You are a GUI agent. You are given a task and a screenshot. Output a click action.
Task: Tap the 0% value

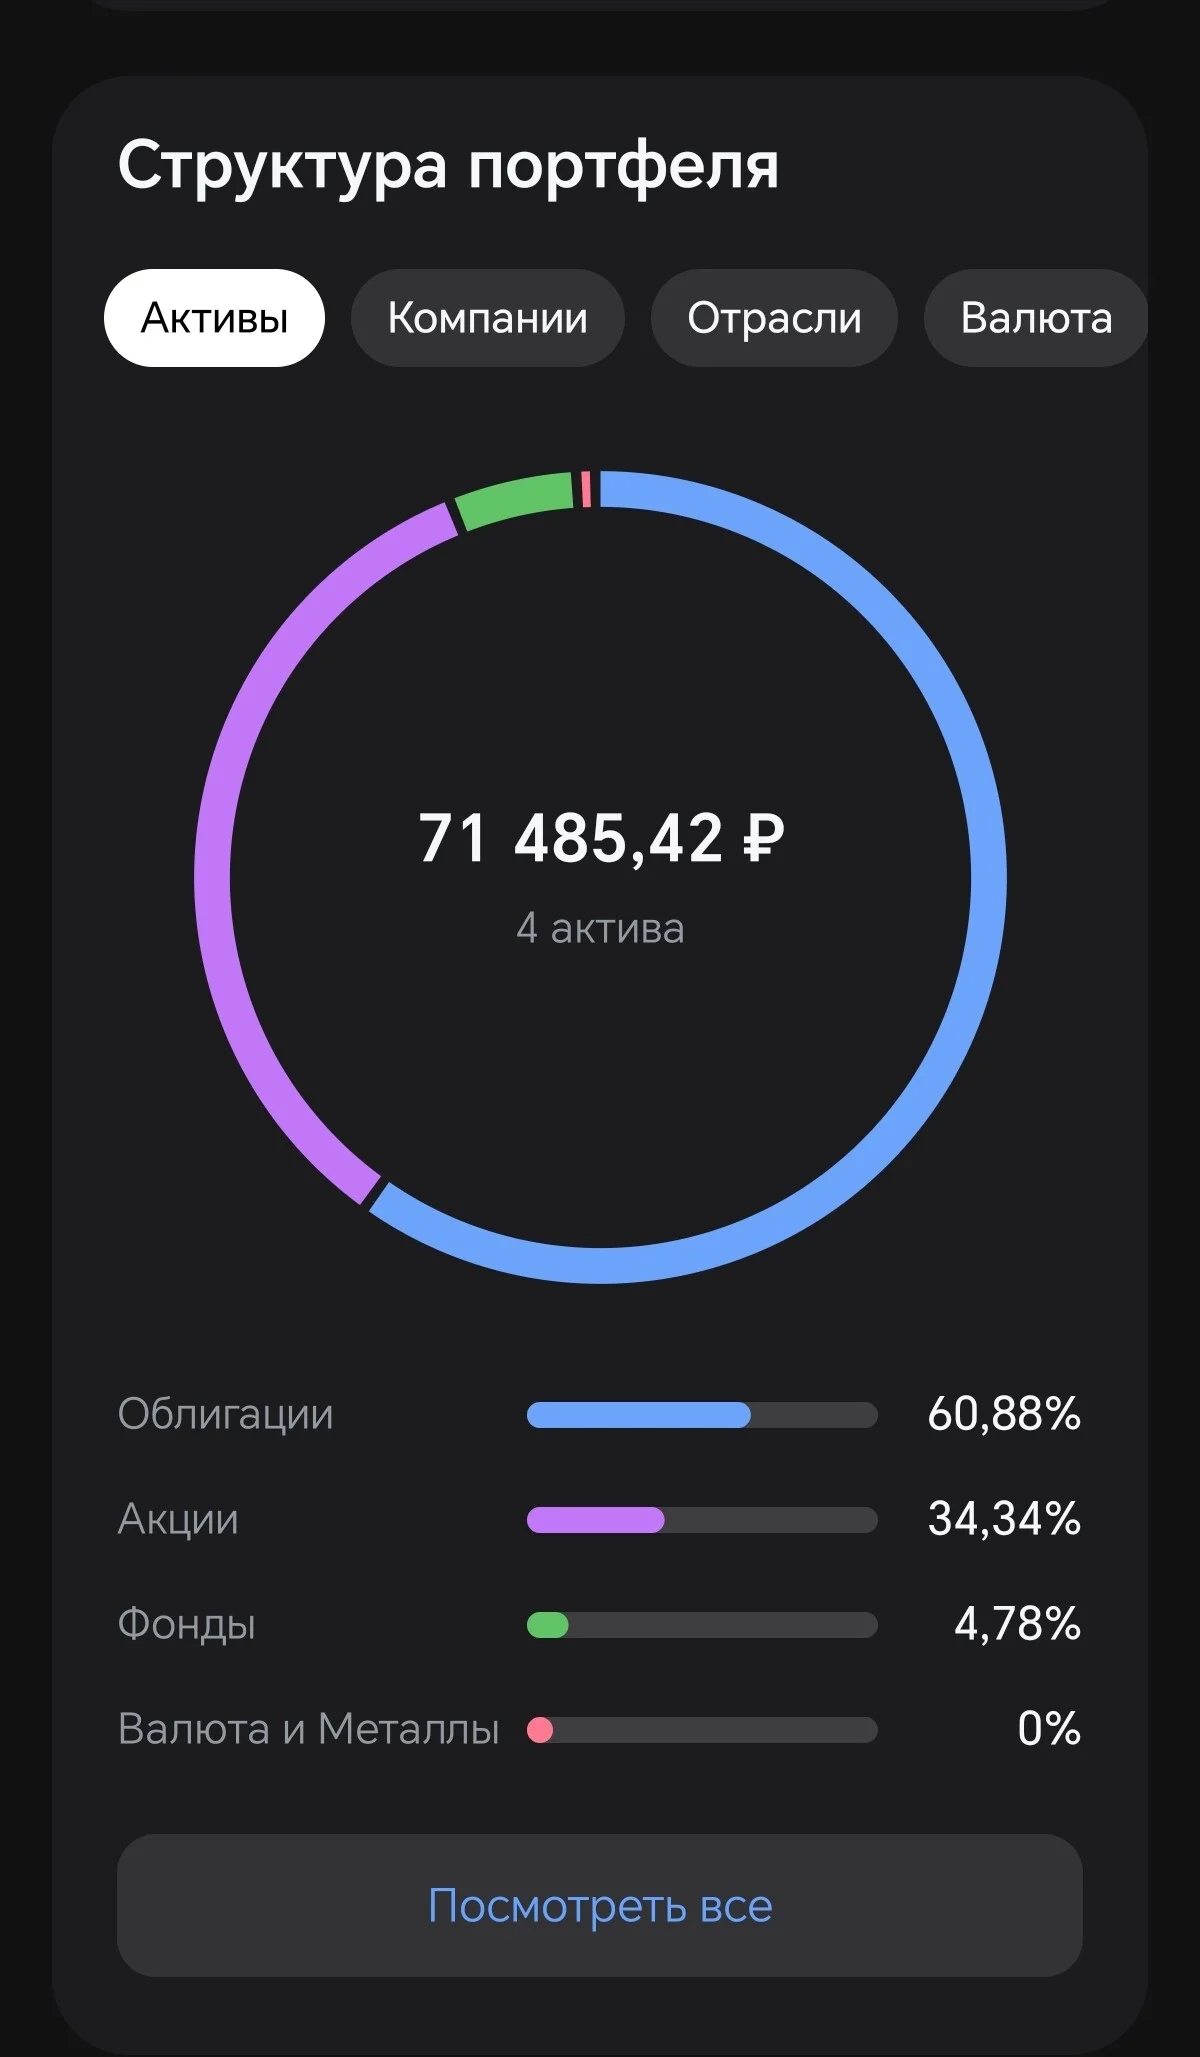coord(1049,1729)
